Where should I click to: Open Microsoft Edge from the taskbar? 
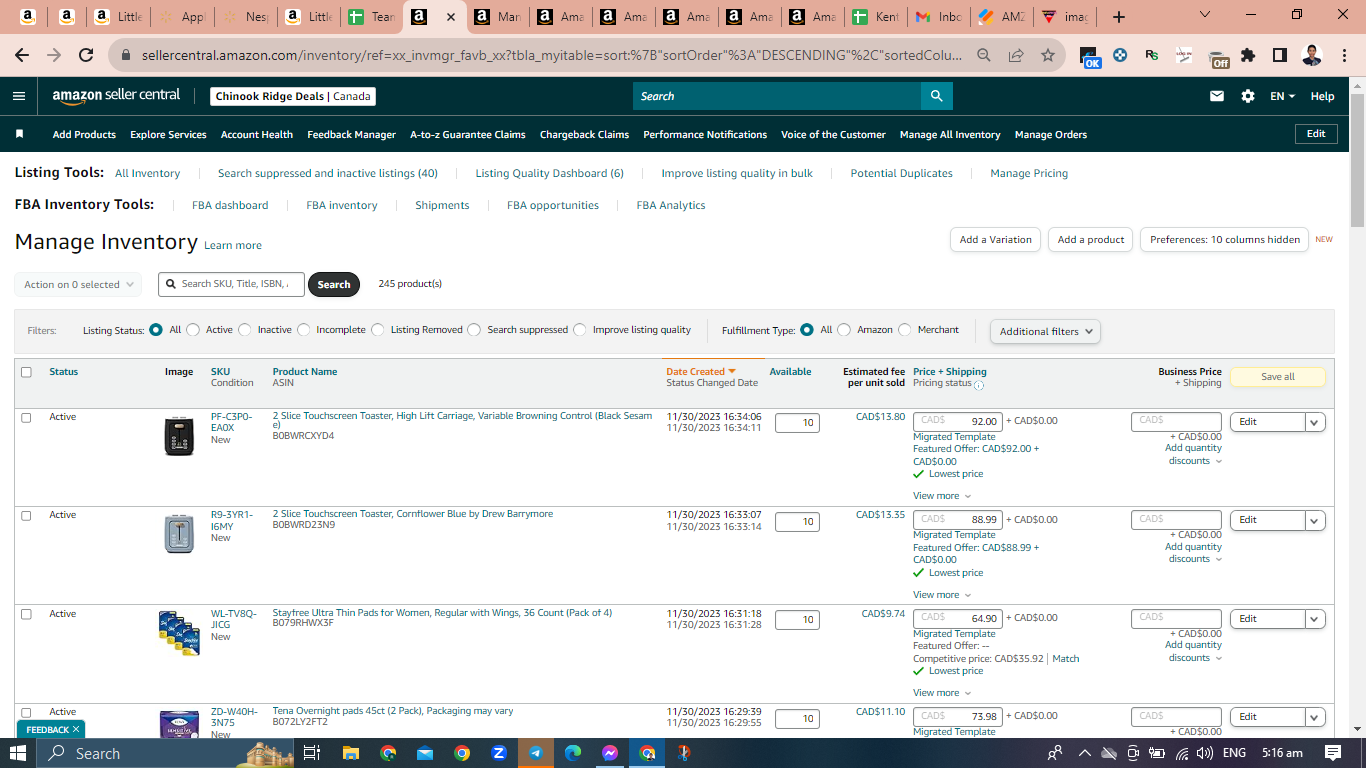click(x=573, y=753)
